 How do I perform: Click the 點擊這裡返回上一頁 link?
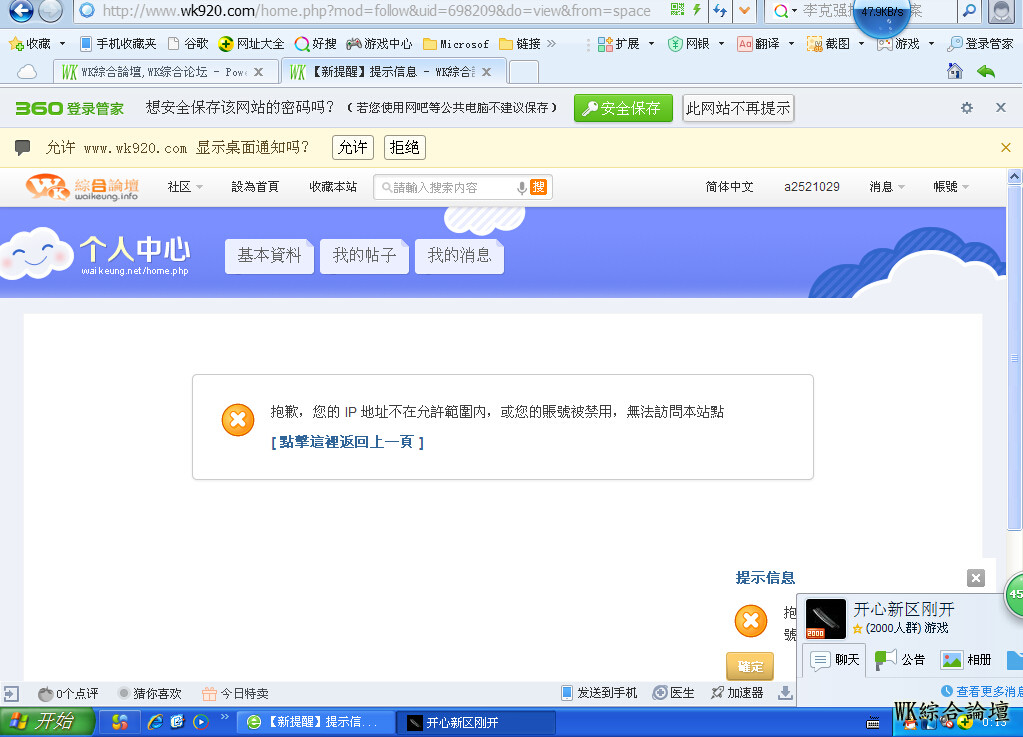(348, 442)
